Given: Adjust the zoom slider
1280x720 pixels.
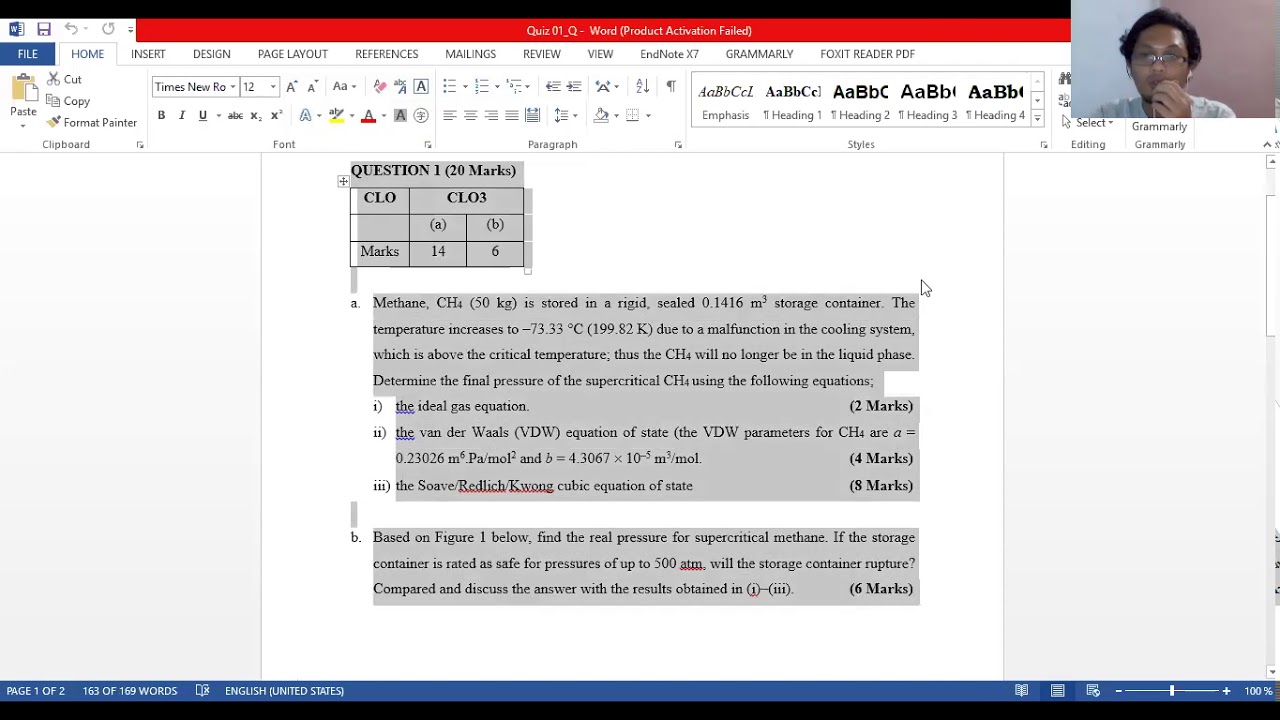Looking at the screenshot, I should tap(1172, 691).
